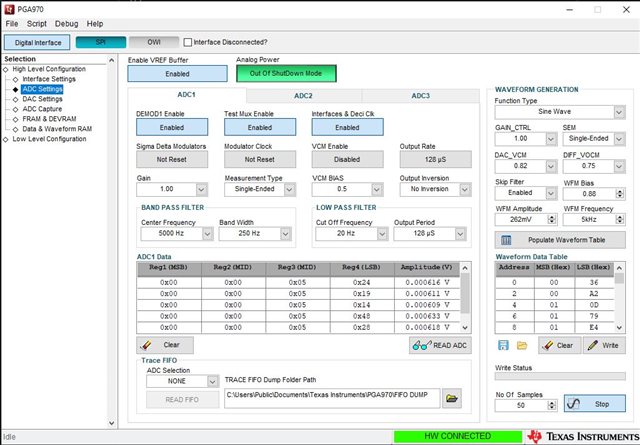Toggle VCM Enable Disabled button
The image size is (640, 445).
click(347, 159)
